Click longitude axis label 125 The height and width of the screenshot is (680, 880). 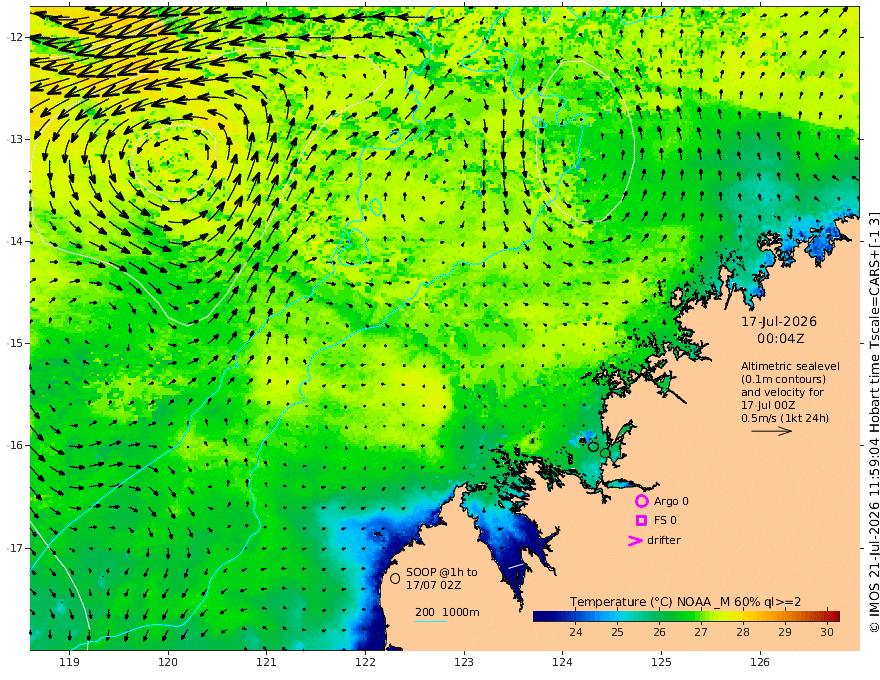click(x=661, y=662)
